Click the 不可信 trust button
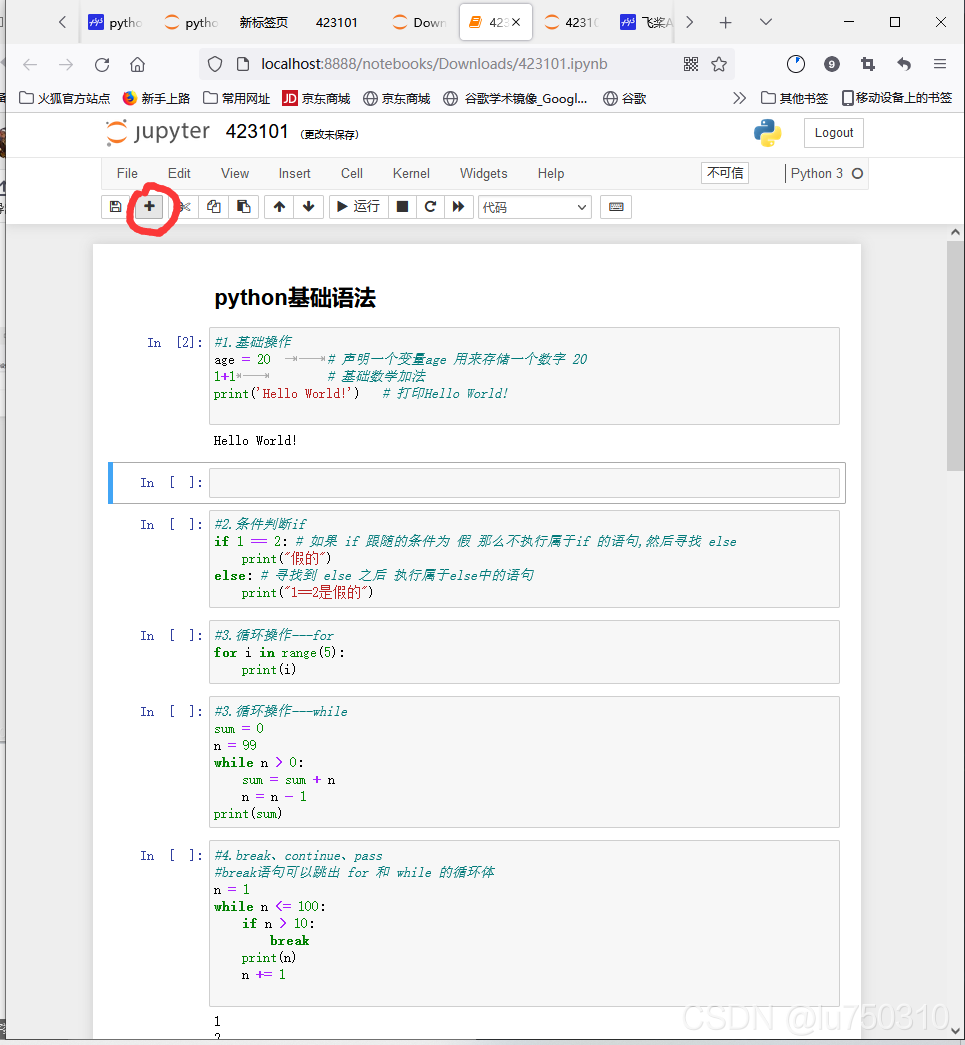Viewport: 965px width, 1045px height. click(x=725, y=172)
